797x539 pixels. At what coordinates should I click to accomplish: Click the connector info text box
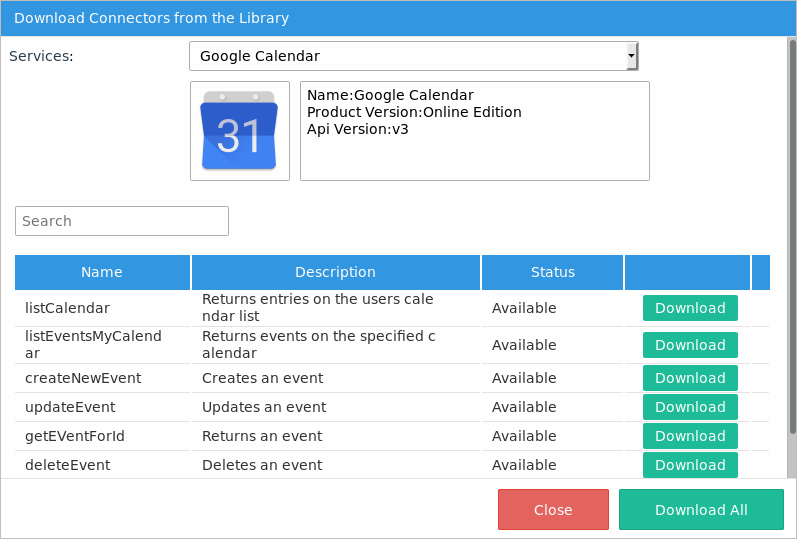click(x=475, y=131)
